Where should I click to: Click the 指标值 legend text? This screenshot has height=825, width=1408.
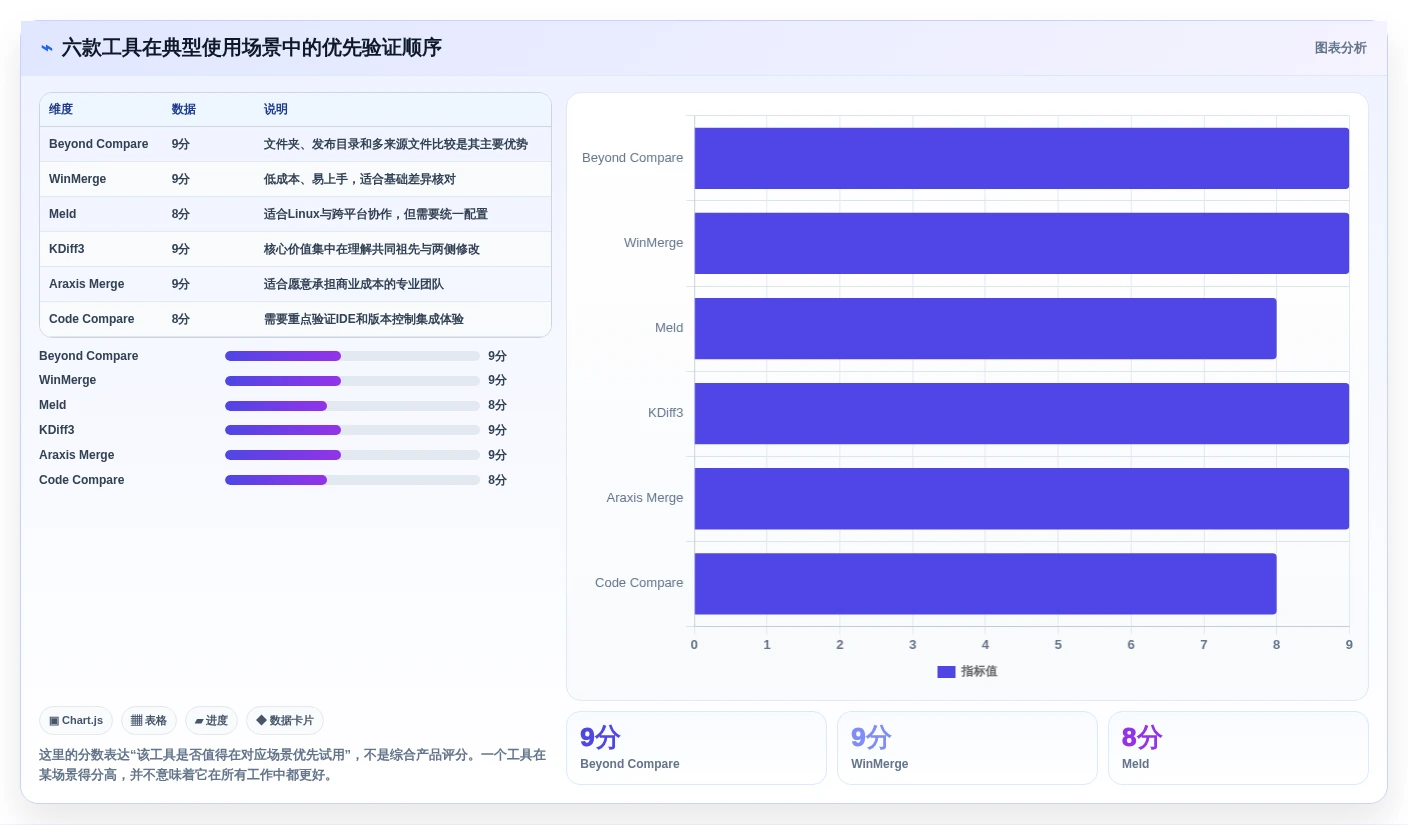click(x=979, y=672)
